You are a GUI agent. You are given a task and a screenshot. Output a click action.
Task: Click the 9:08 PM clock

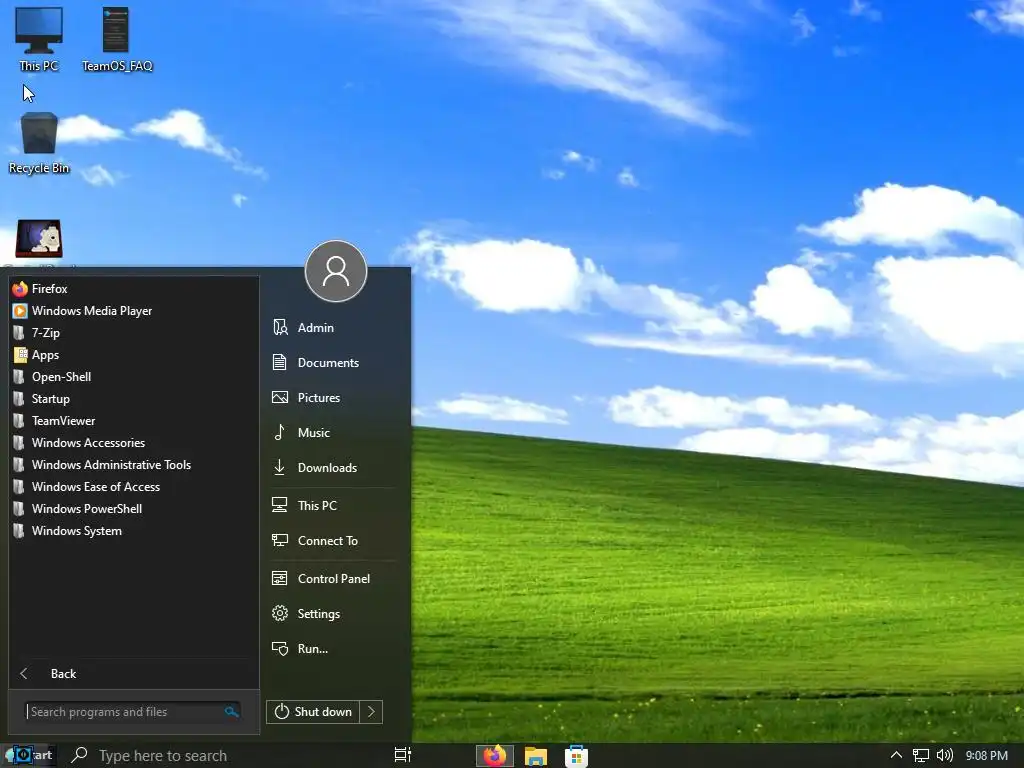click(986, 756)
